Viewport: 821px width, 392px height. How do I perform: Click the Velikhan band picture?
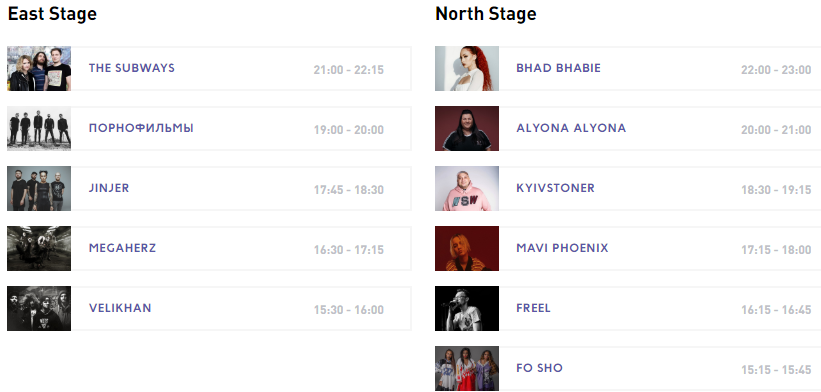pyautogui.click(x=39, y=308)
